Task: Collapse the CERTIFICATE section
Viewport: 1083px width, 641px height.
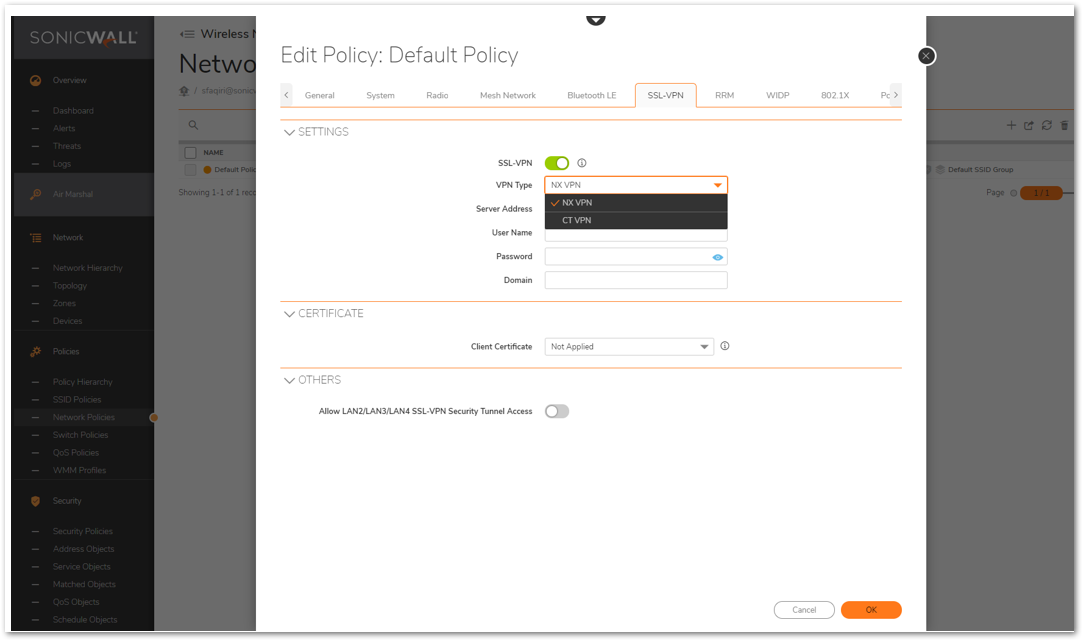Action: 290,314
